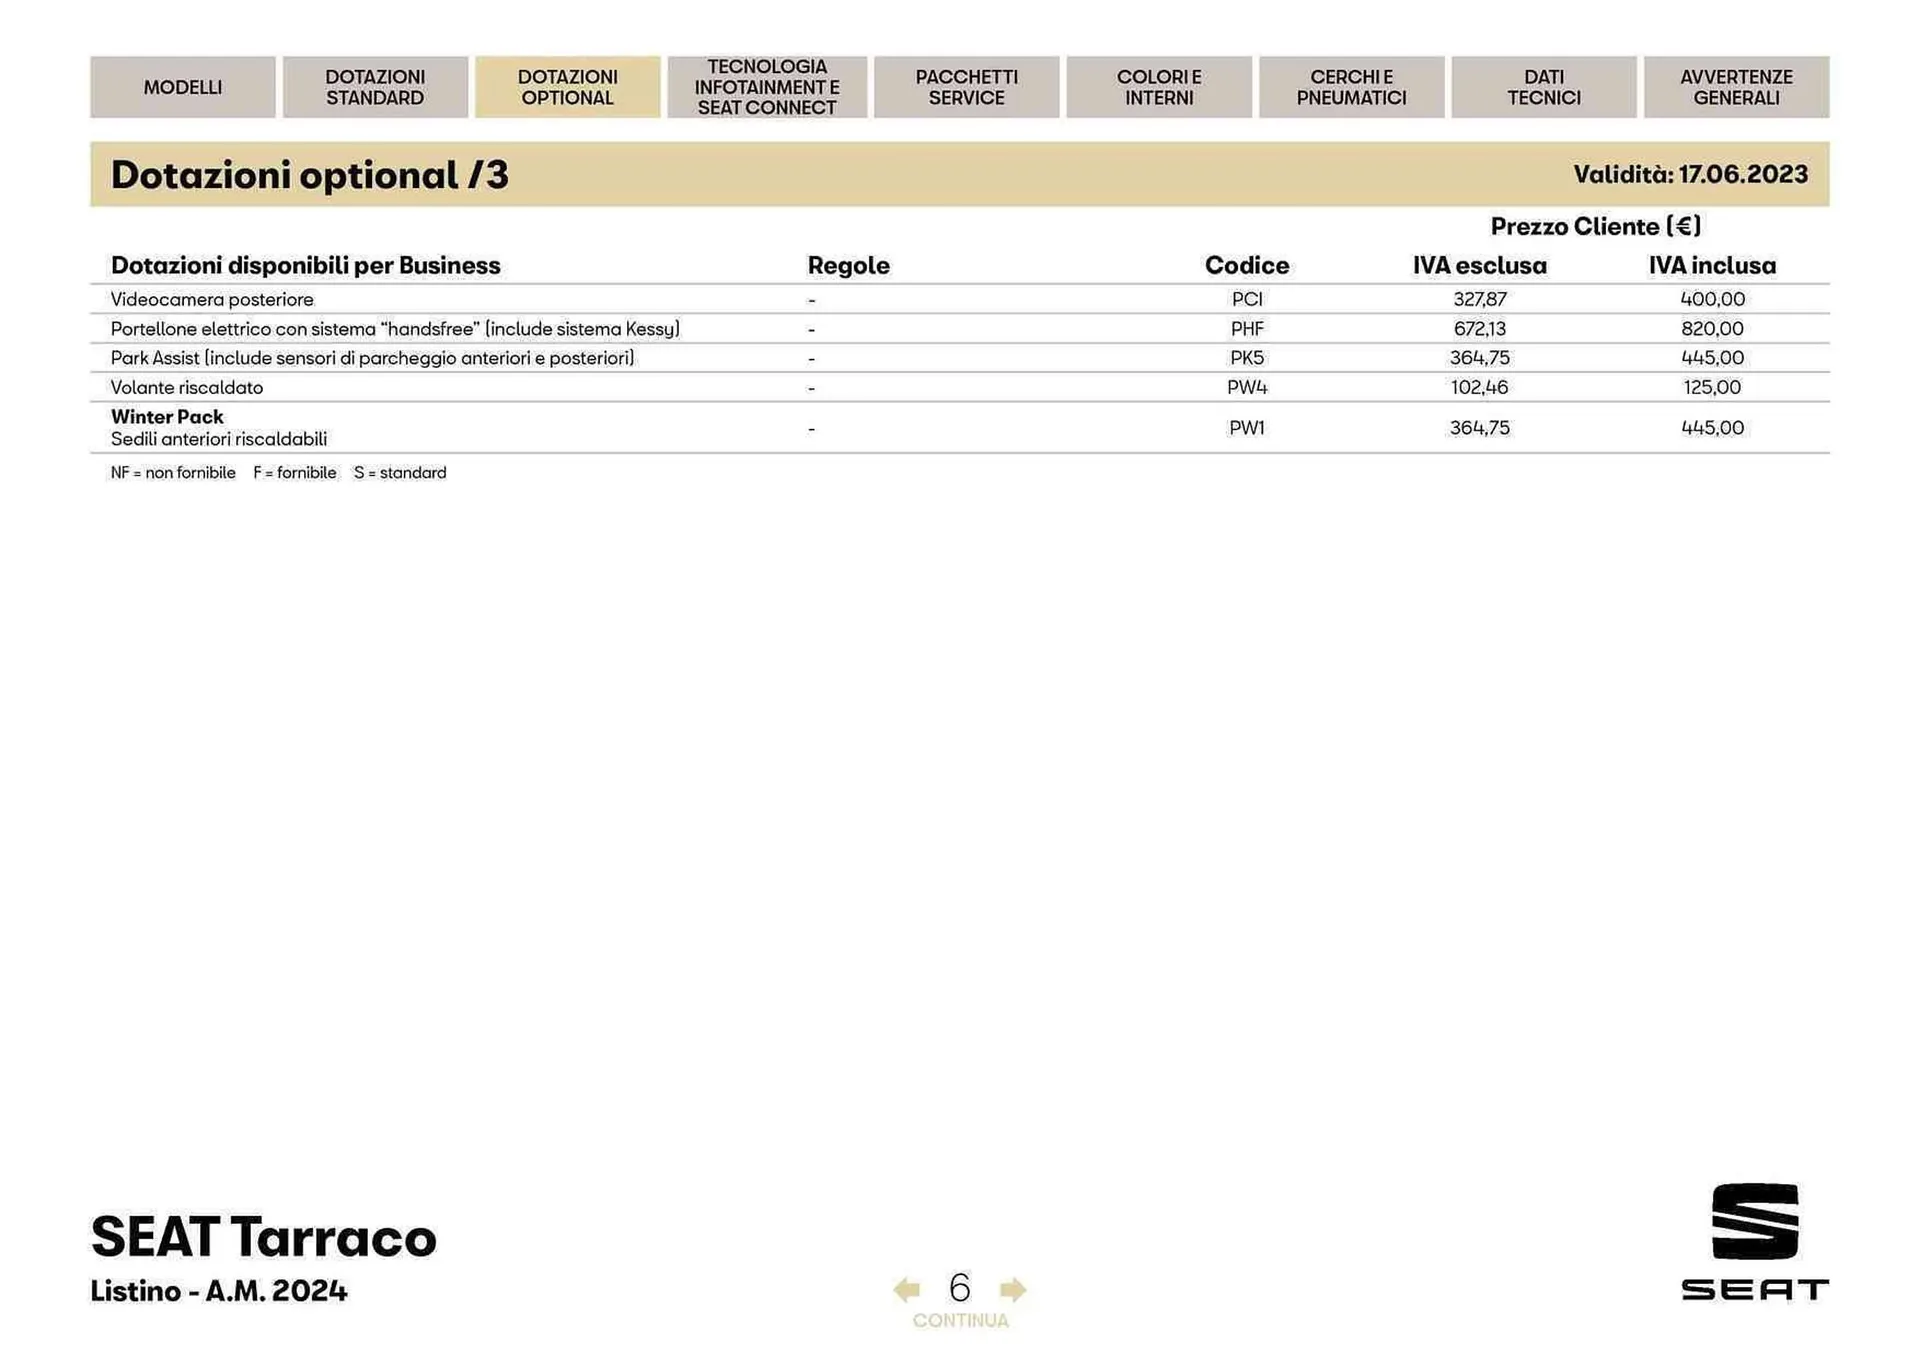Viewport: 1920px width, 1357px height.
Task: Click the SEAT Tarraco title
Action: pyautogui.click(x=264, y=1237)
